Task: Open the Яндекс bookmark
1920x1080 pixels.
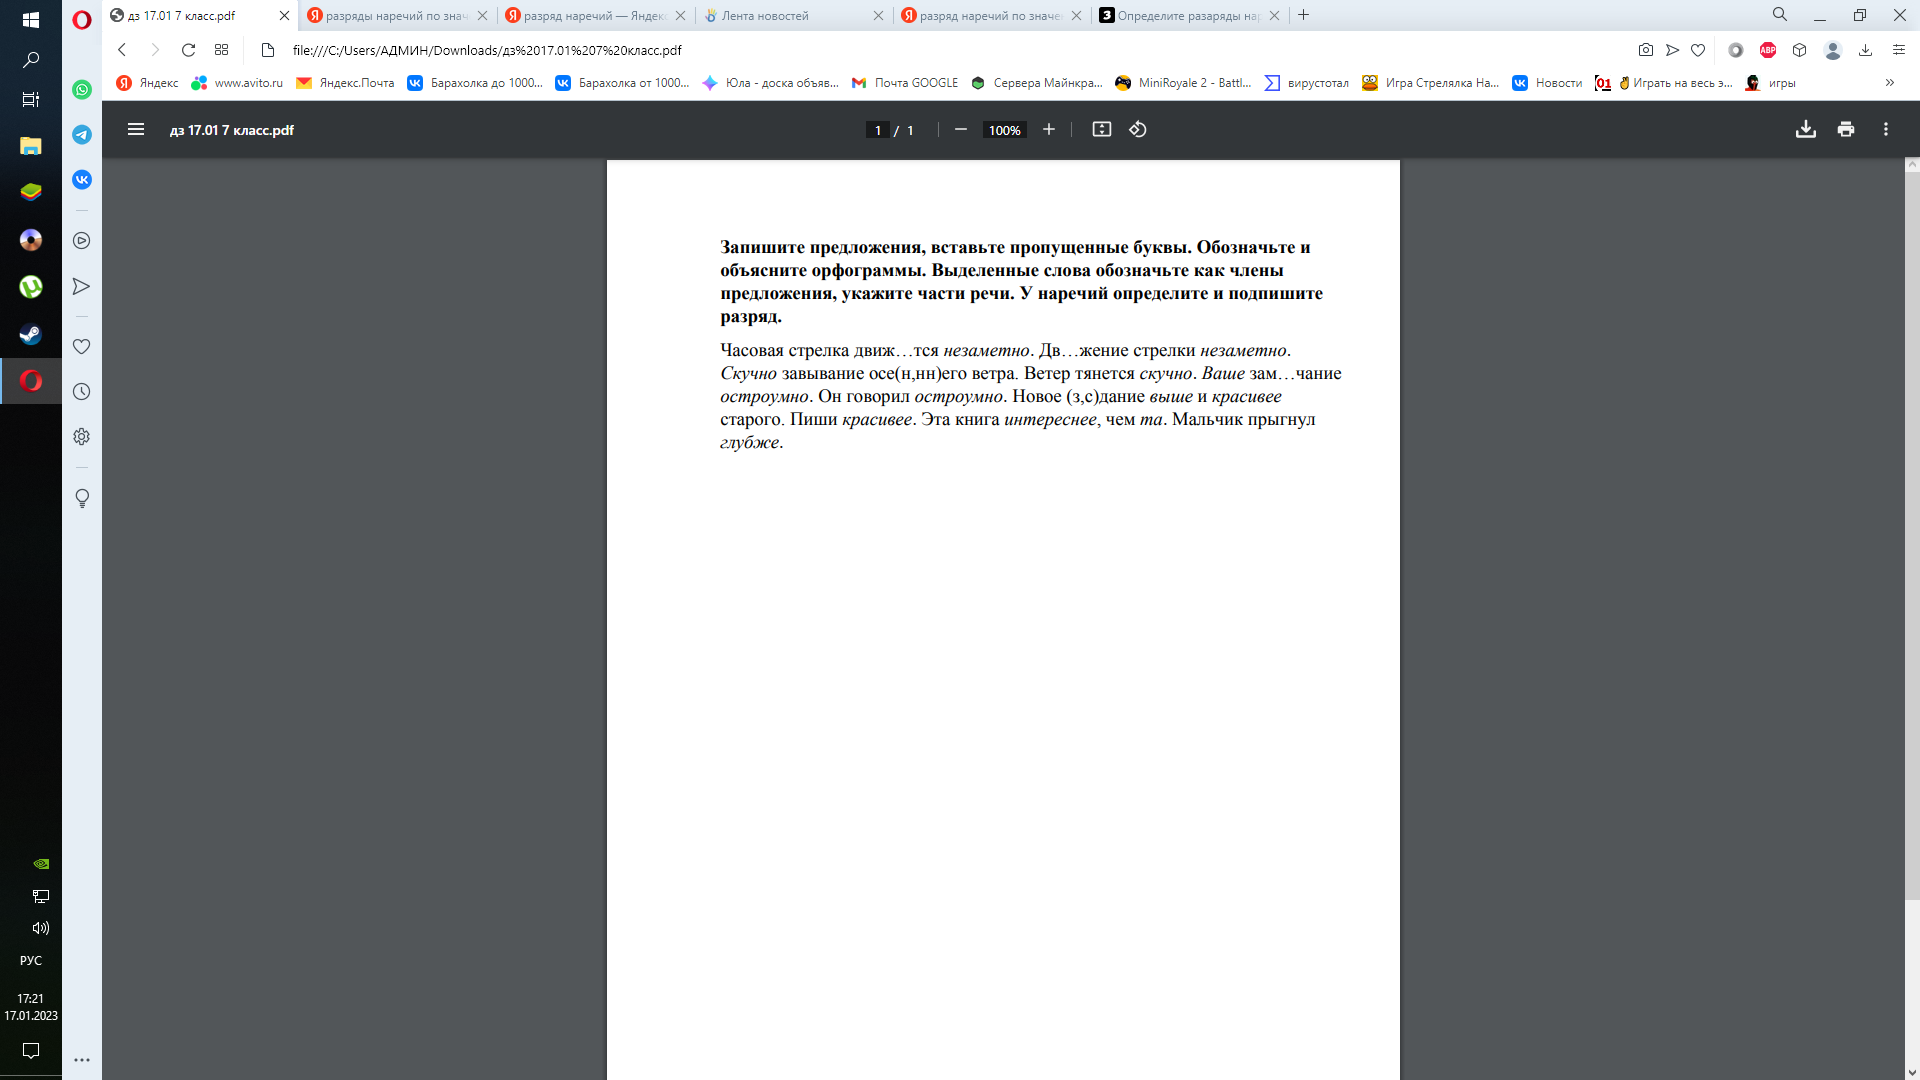Action: [147, 83]
